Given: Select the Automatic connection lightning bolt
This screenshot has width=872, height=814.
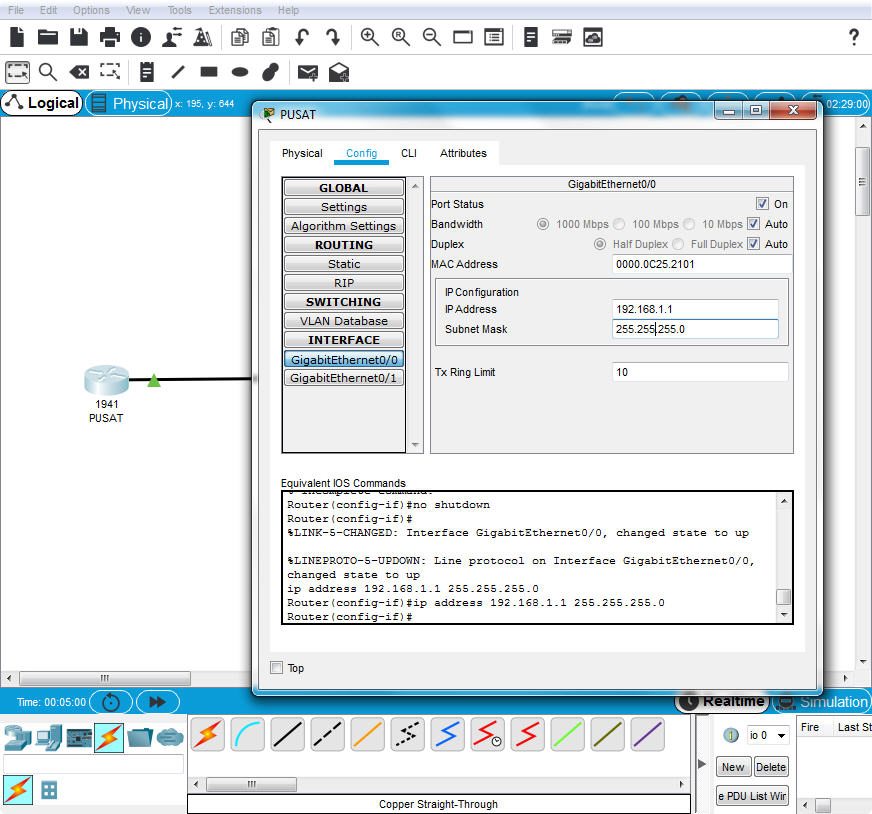Looking at the screenshot, I should click(x=208, y=734).
